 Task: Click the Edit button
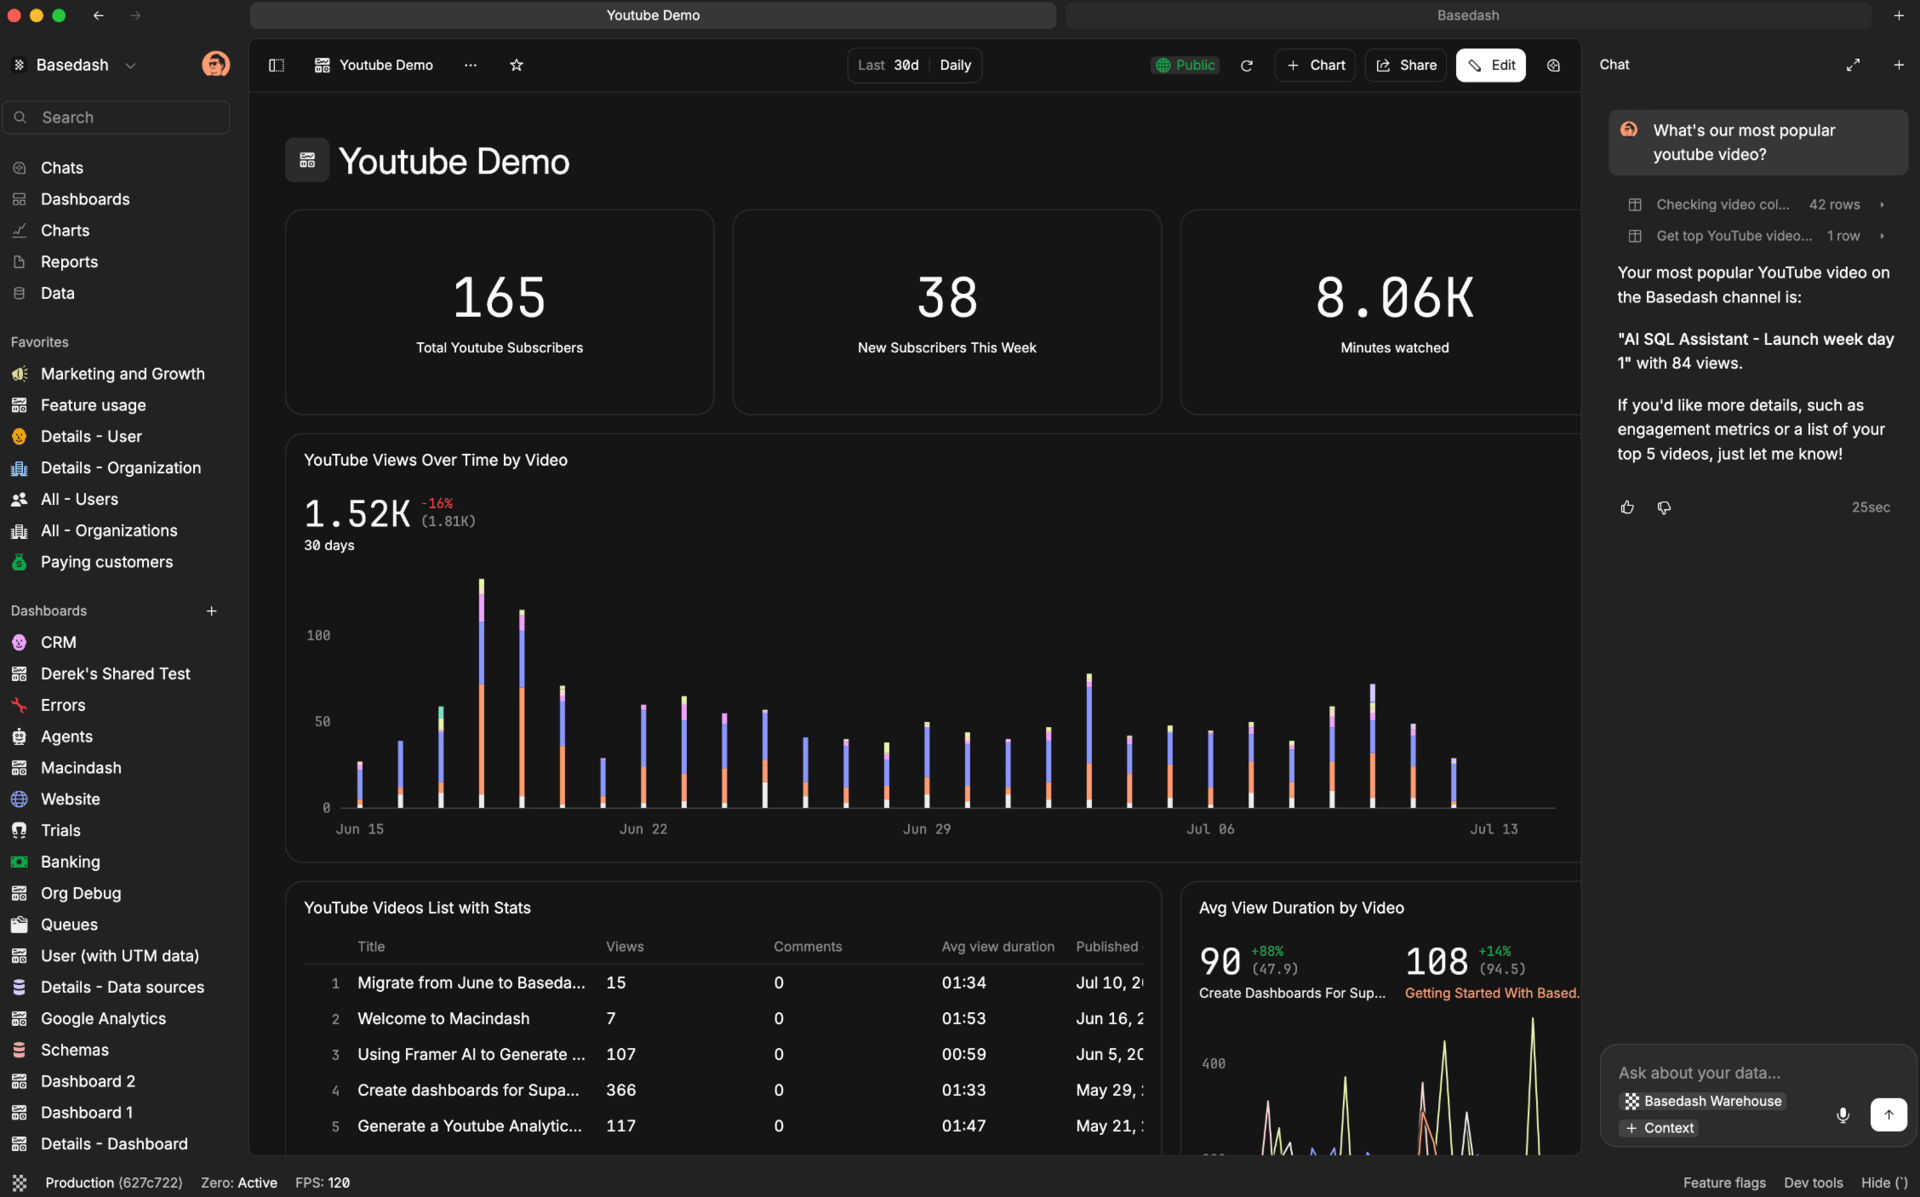(1490, 65)
